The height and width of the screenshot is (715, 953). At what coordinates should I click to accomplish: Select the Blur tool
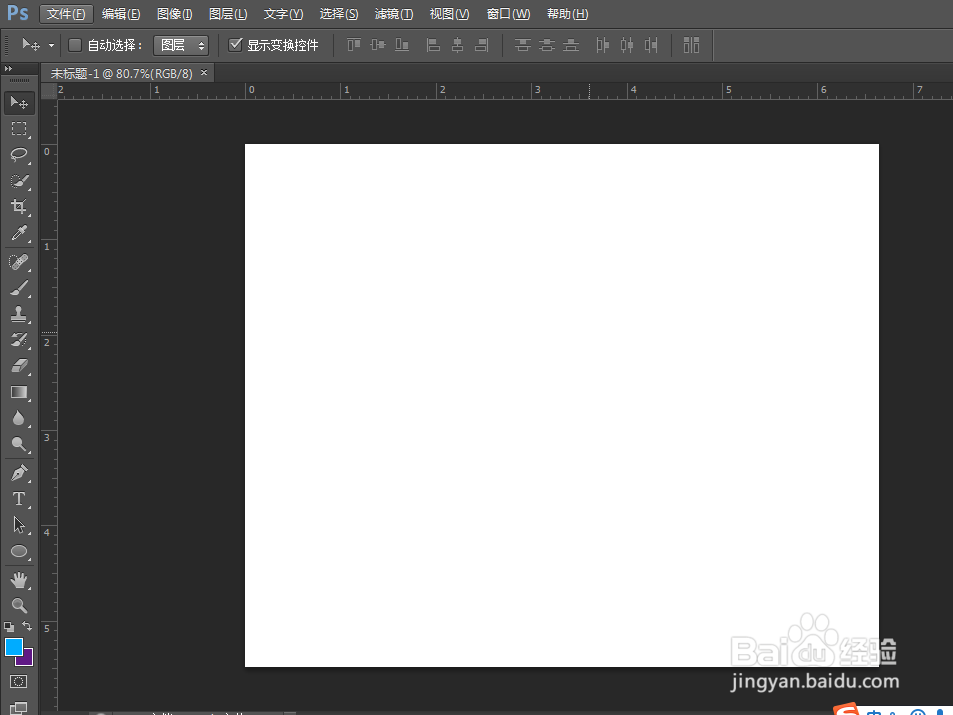click(19, 418)
